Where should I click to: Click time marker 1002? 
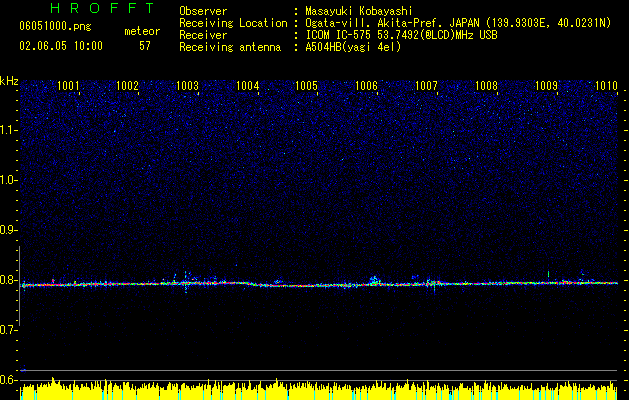point(127,86)
